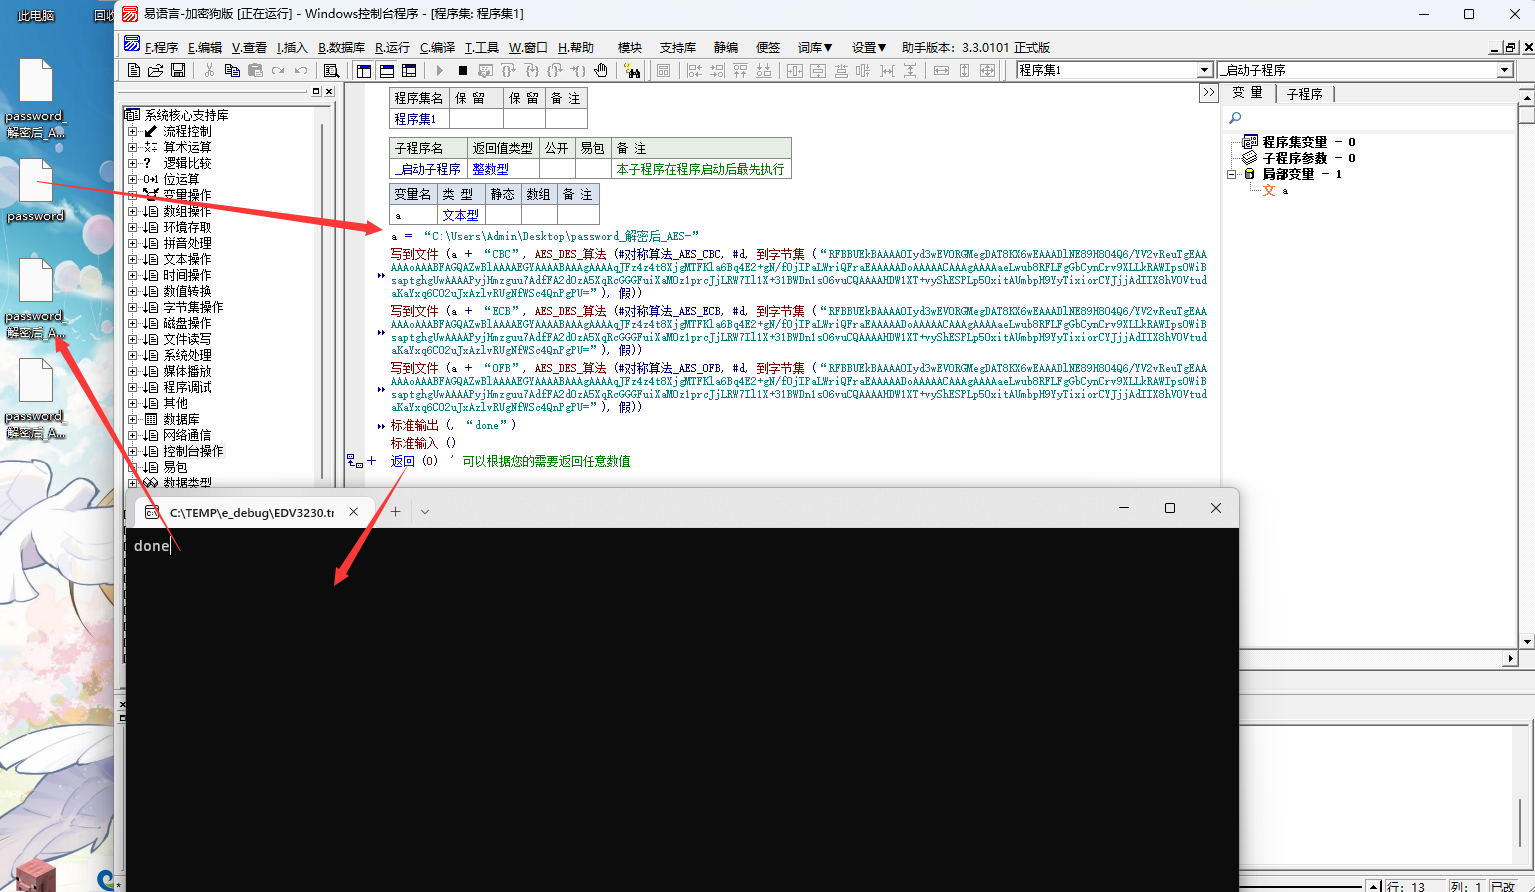
Task: Expand the 文件读写 tree node
Action: pos(133,339)
